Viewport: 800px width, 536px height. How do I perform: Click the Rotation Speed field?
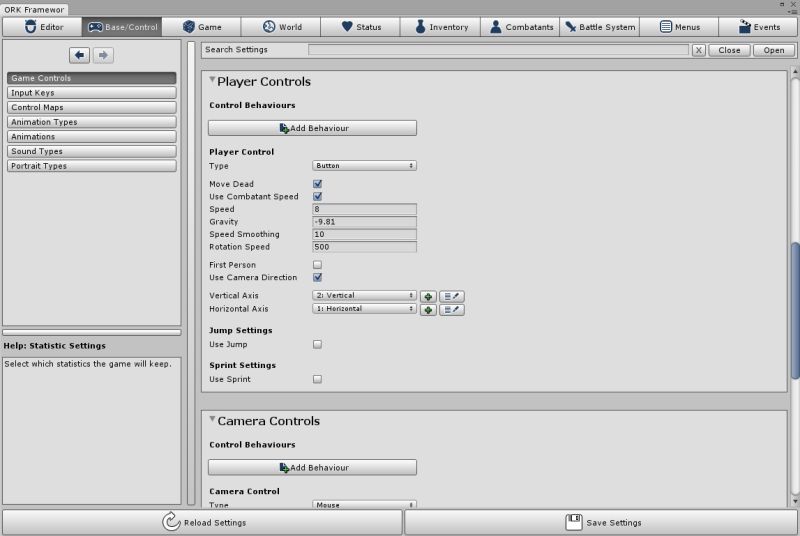coord(364,247)
